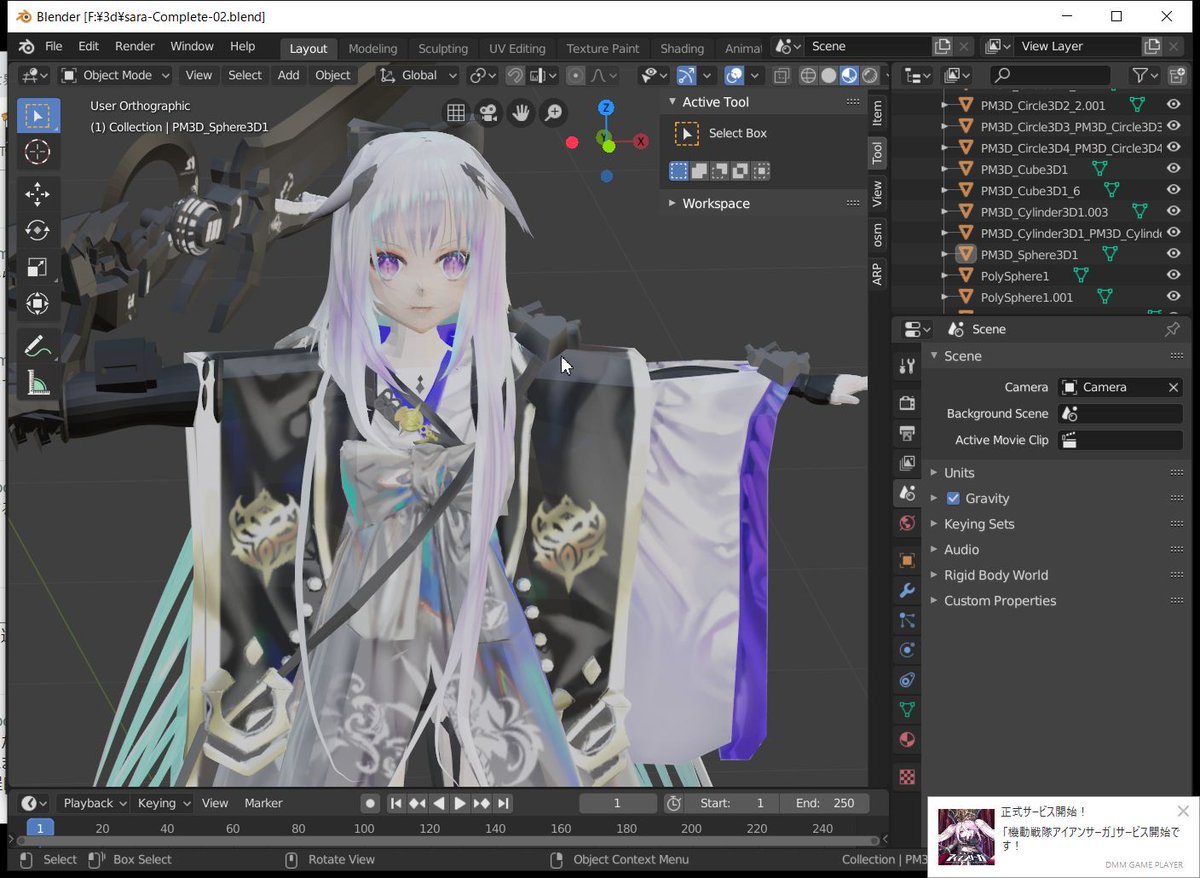Switch to the Shading workspace tab
Screen dimensions: 1200x878
coord(682,48)
